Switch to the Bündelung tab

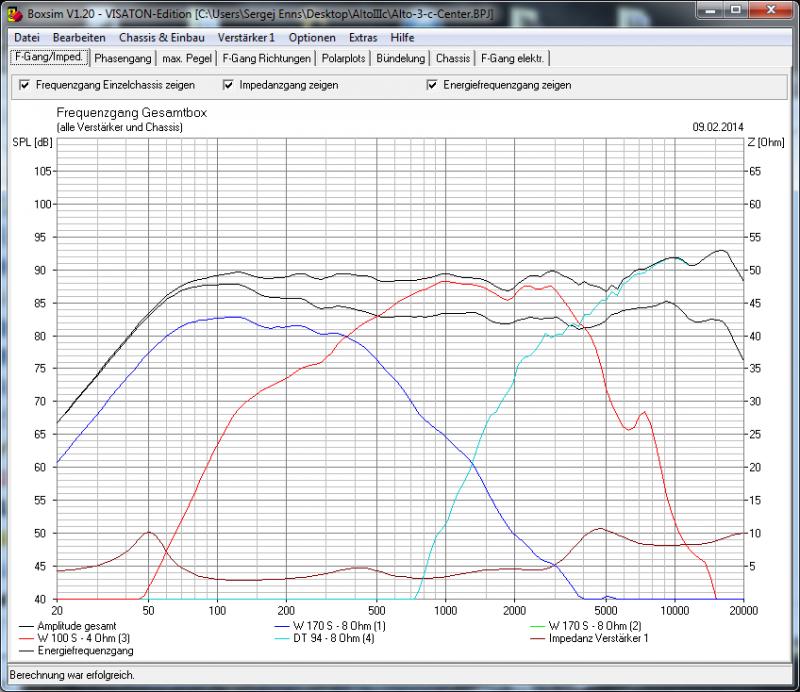(402, 58)
